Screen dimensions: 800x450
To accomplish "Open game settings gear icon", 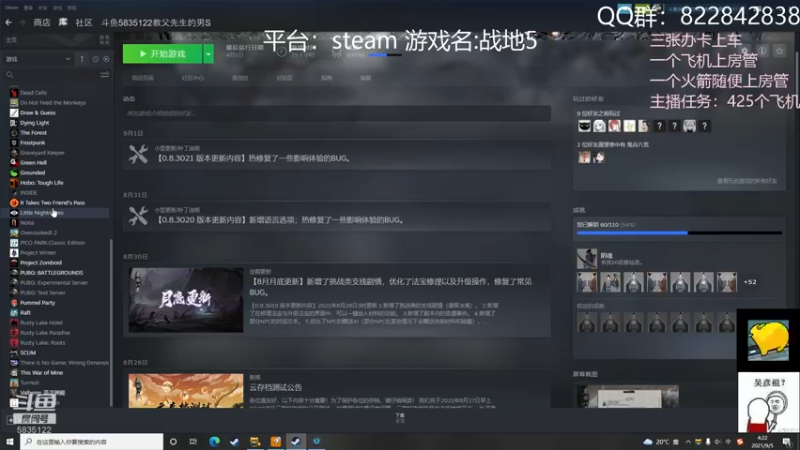I will [x=745, y=51].
